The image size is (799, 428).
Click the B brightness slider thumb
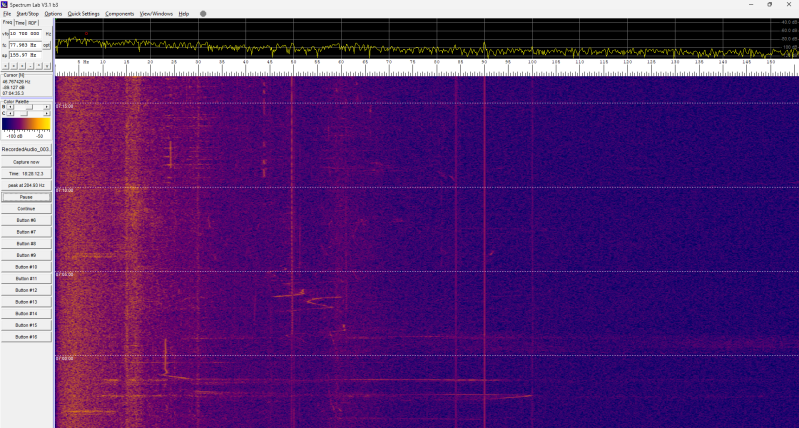pos(30,106)
